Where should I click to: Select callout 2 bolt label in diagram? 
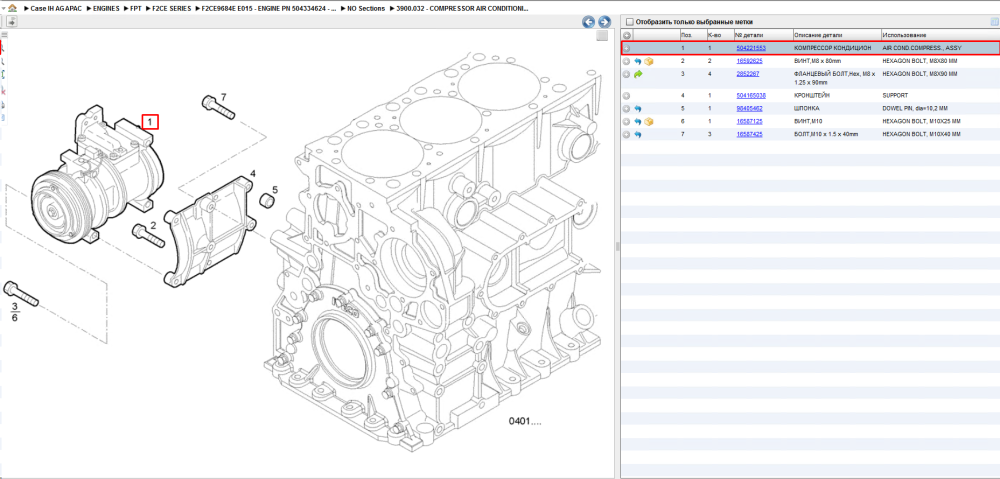tap(153, 225)
